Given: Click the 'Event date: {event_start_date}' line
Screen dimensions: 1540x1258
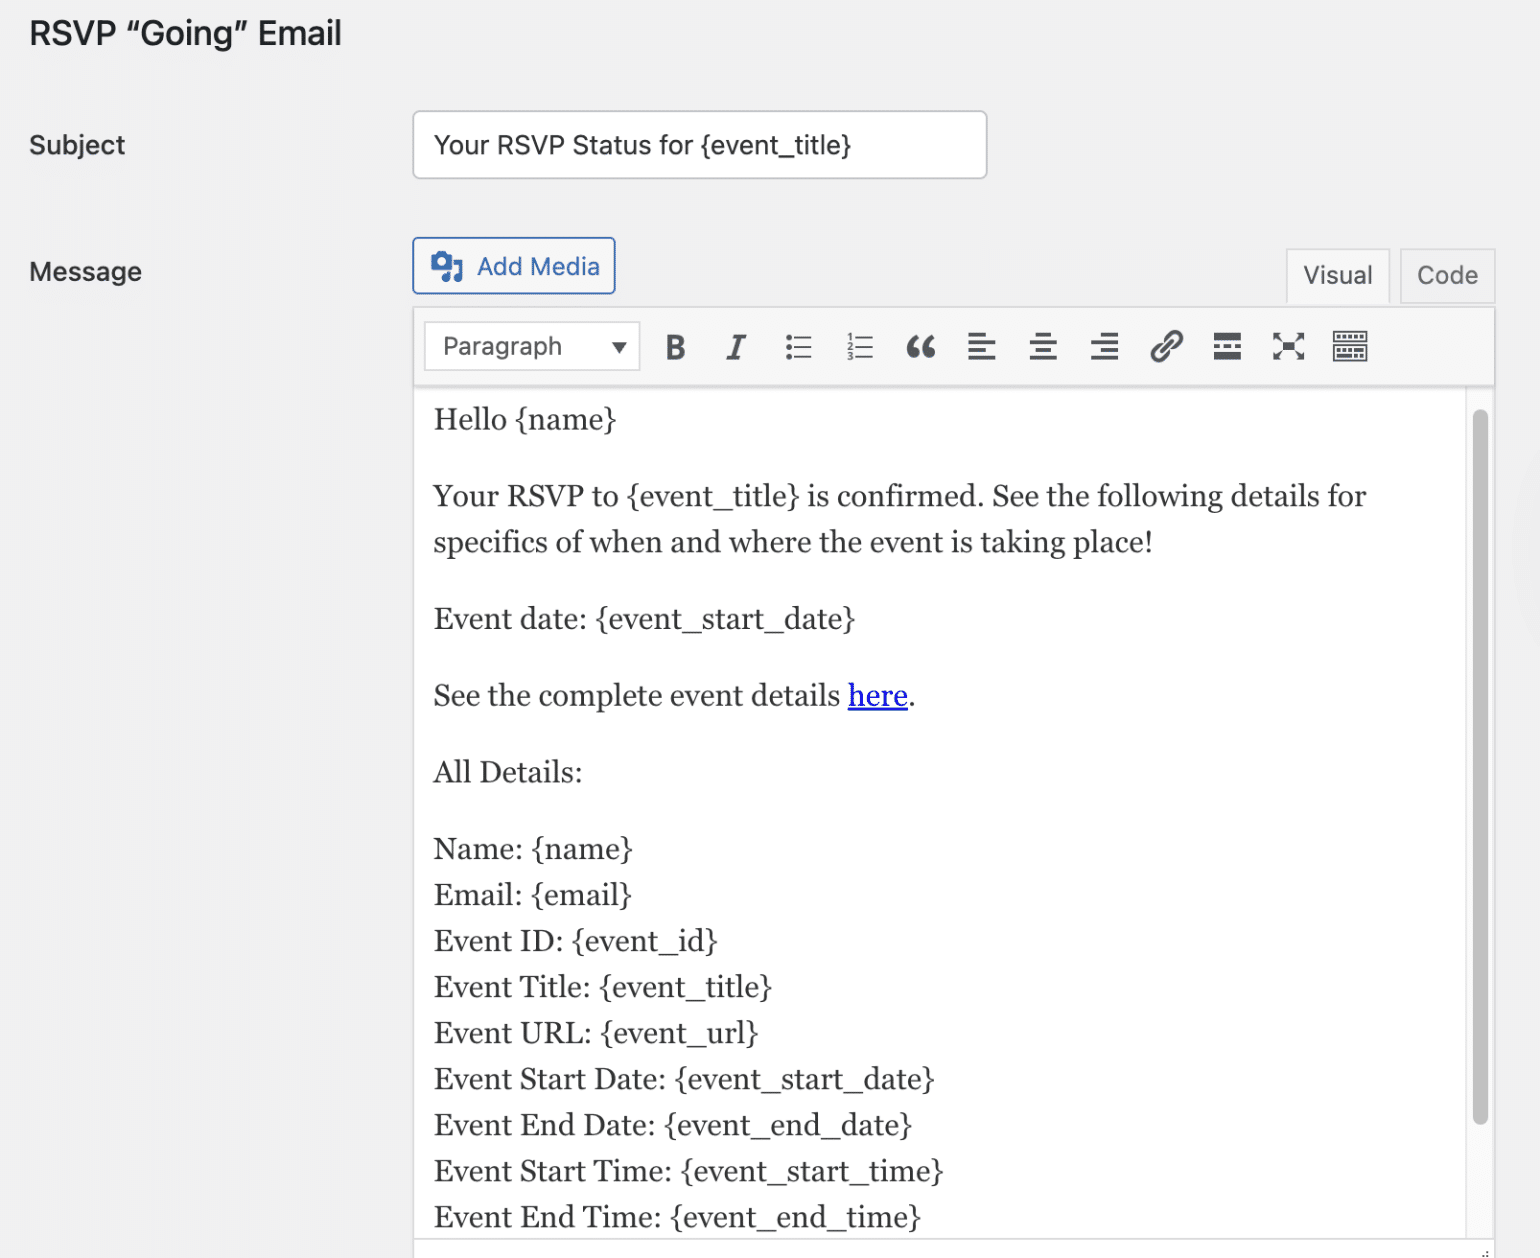Looking at the screenshot, I should pos(644,619).
